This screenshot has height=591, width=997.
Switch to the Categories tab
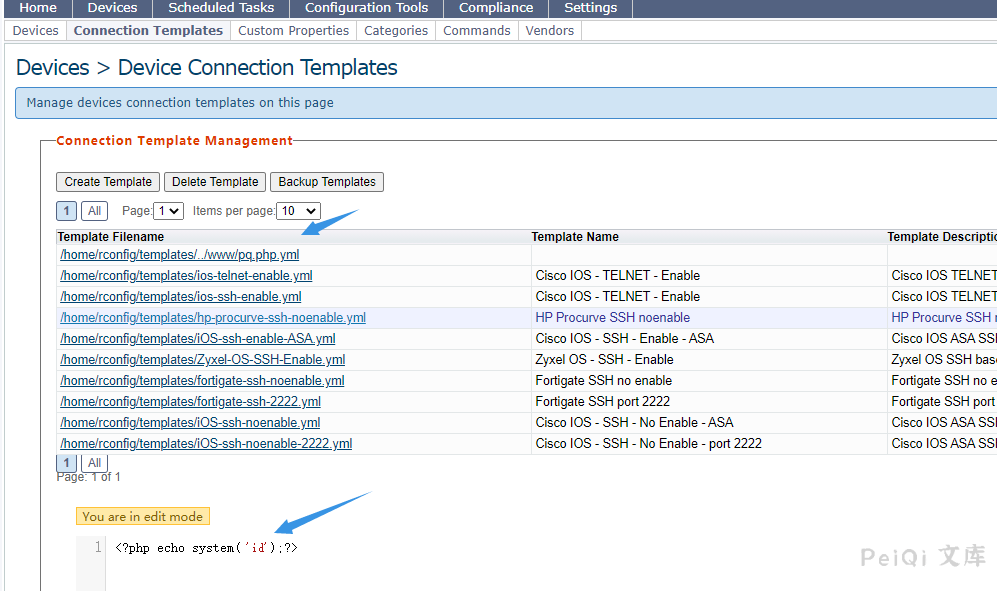pyautogui.click(x=396, y=31)
